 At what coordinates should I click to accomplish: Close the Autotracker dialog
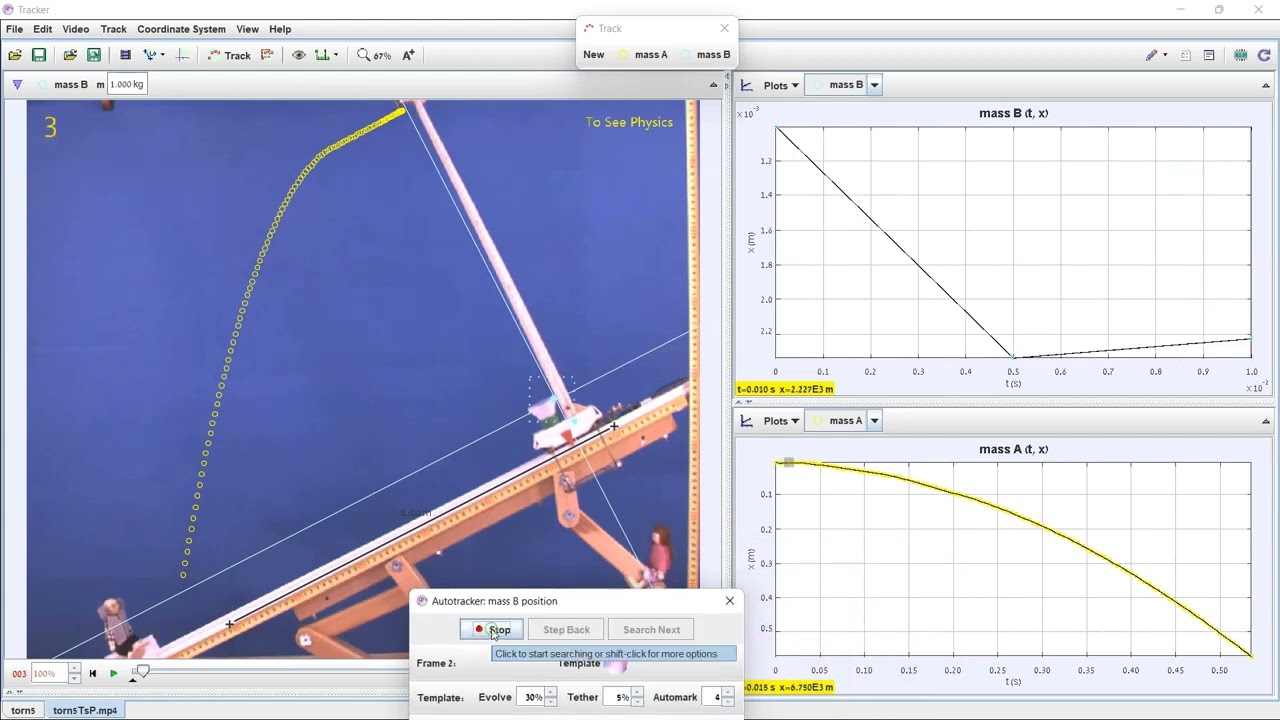[x=730, y=601]
